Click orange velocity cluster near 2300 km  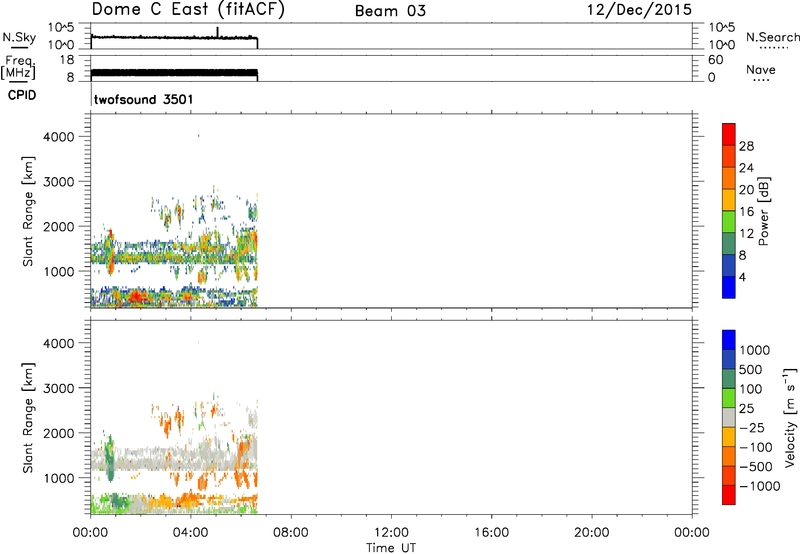pos(166,424)
